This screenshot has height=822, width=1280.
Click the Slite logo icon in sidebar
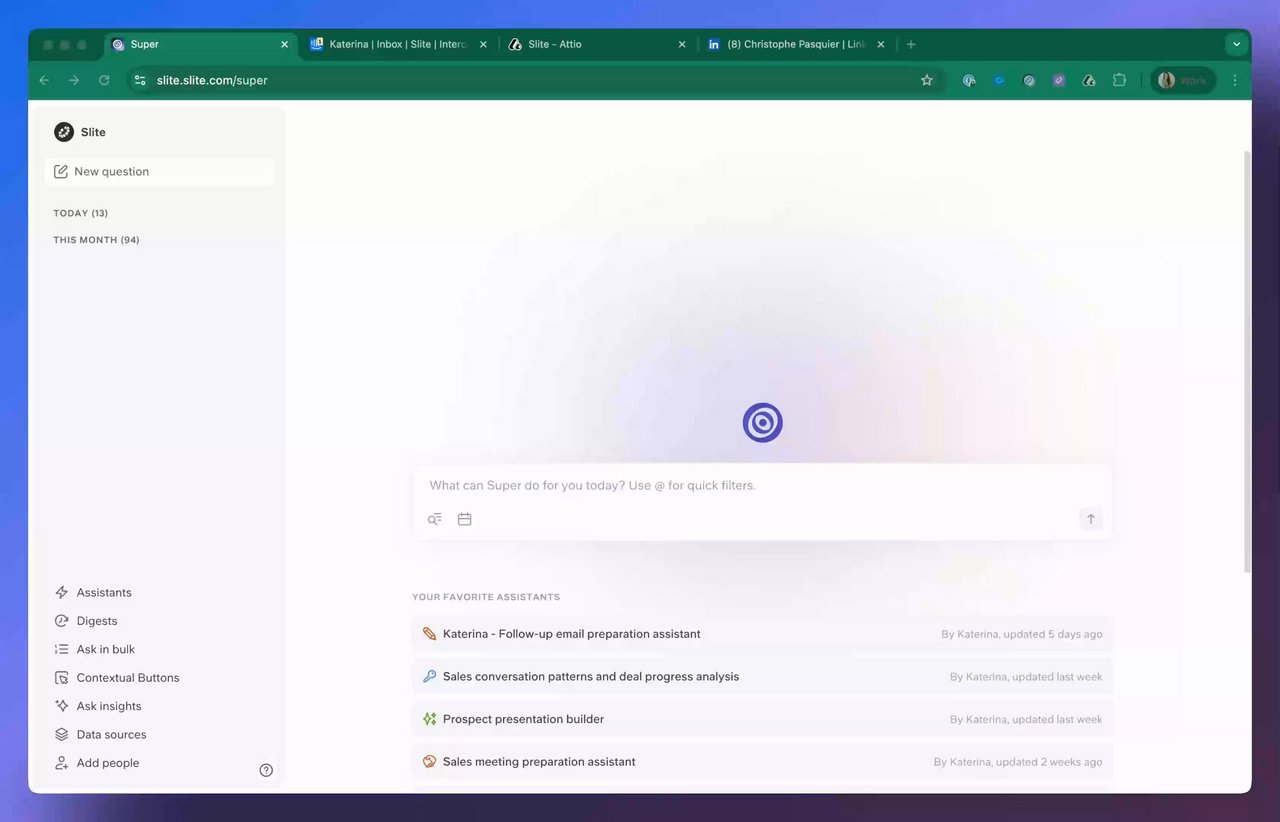[64, 132]
